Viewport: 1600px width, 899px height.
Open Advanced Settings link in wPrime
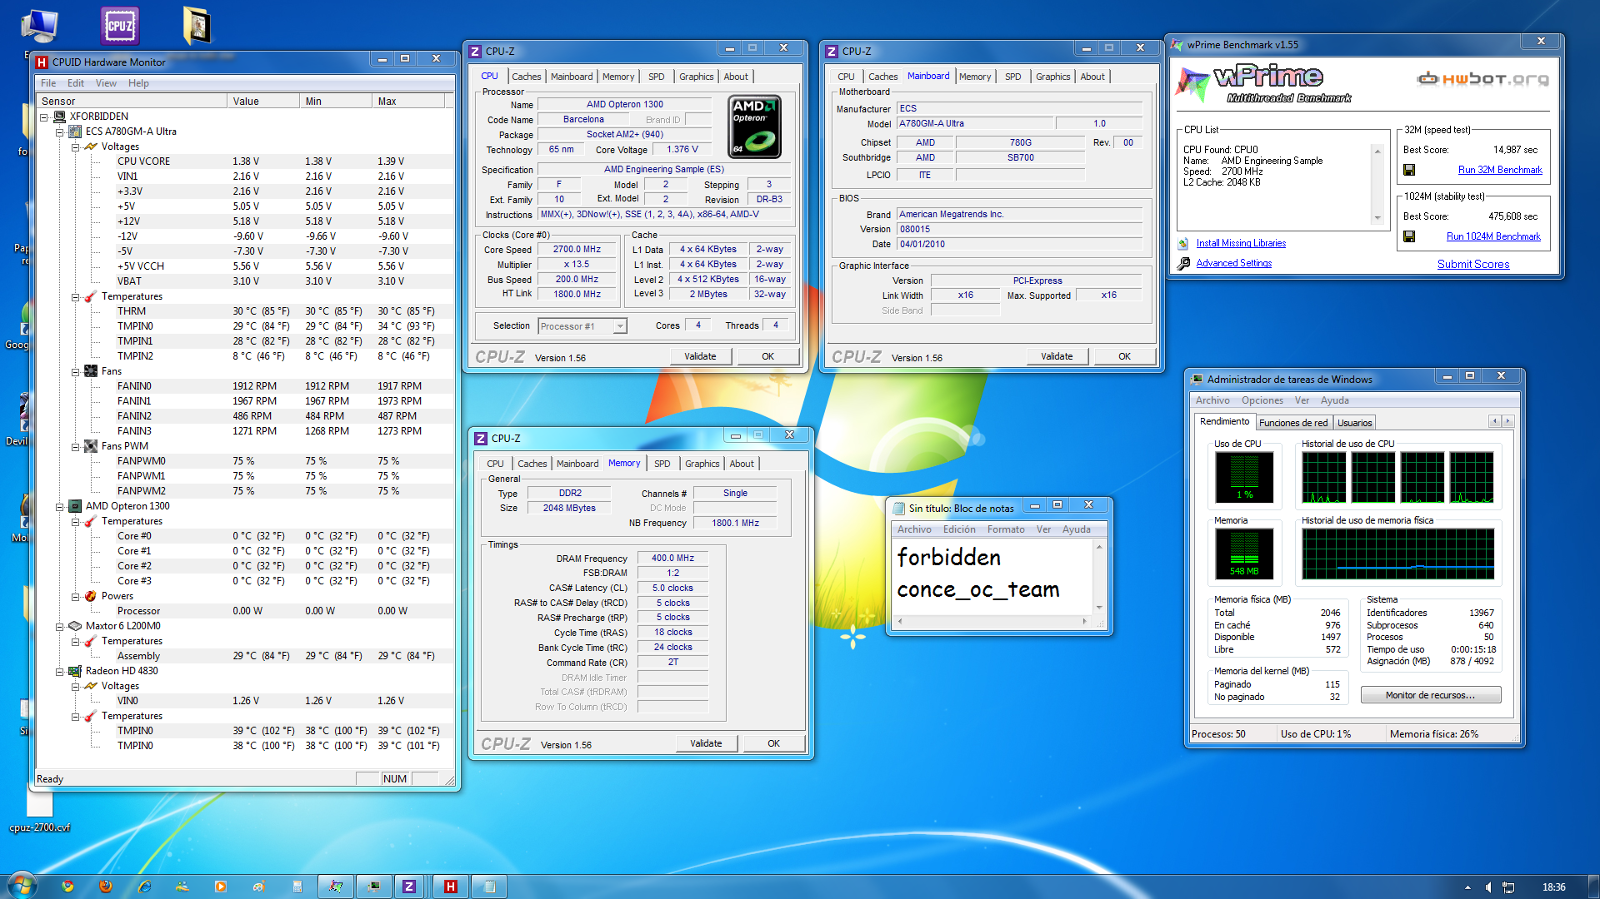click(1234, 263)
